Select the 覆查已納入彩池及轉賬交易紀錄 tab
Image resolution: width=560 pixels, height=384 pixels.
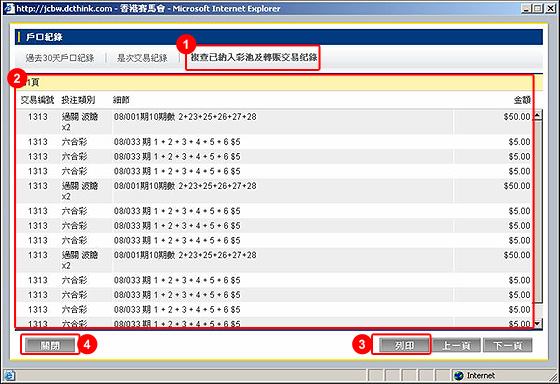coord(254,58)
